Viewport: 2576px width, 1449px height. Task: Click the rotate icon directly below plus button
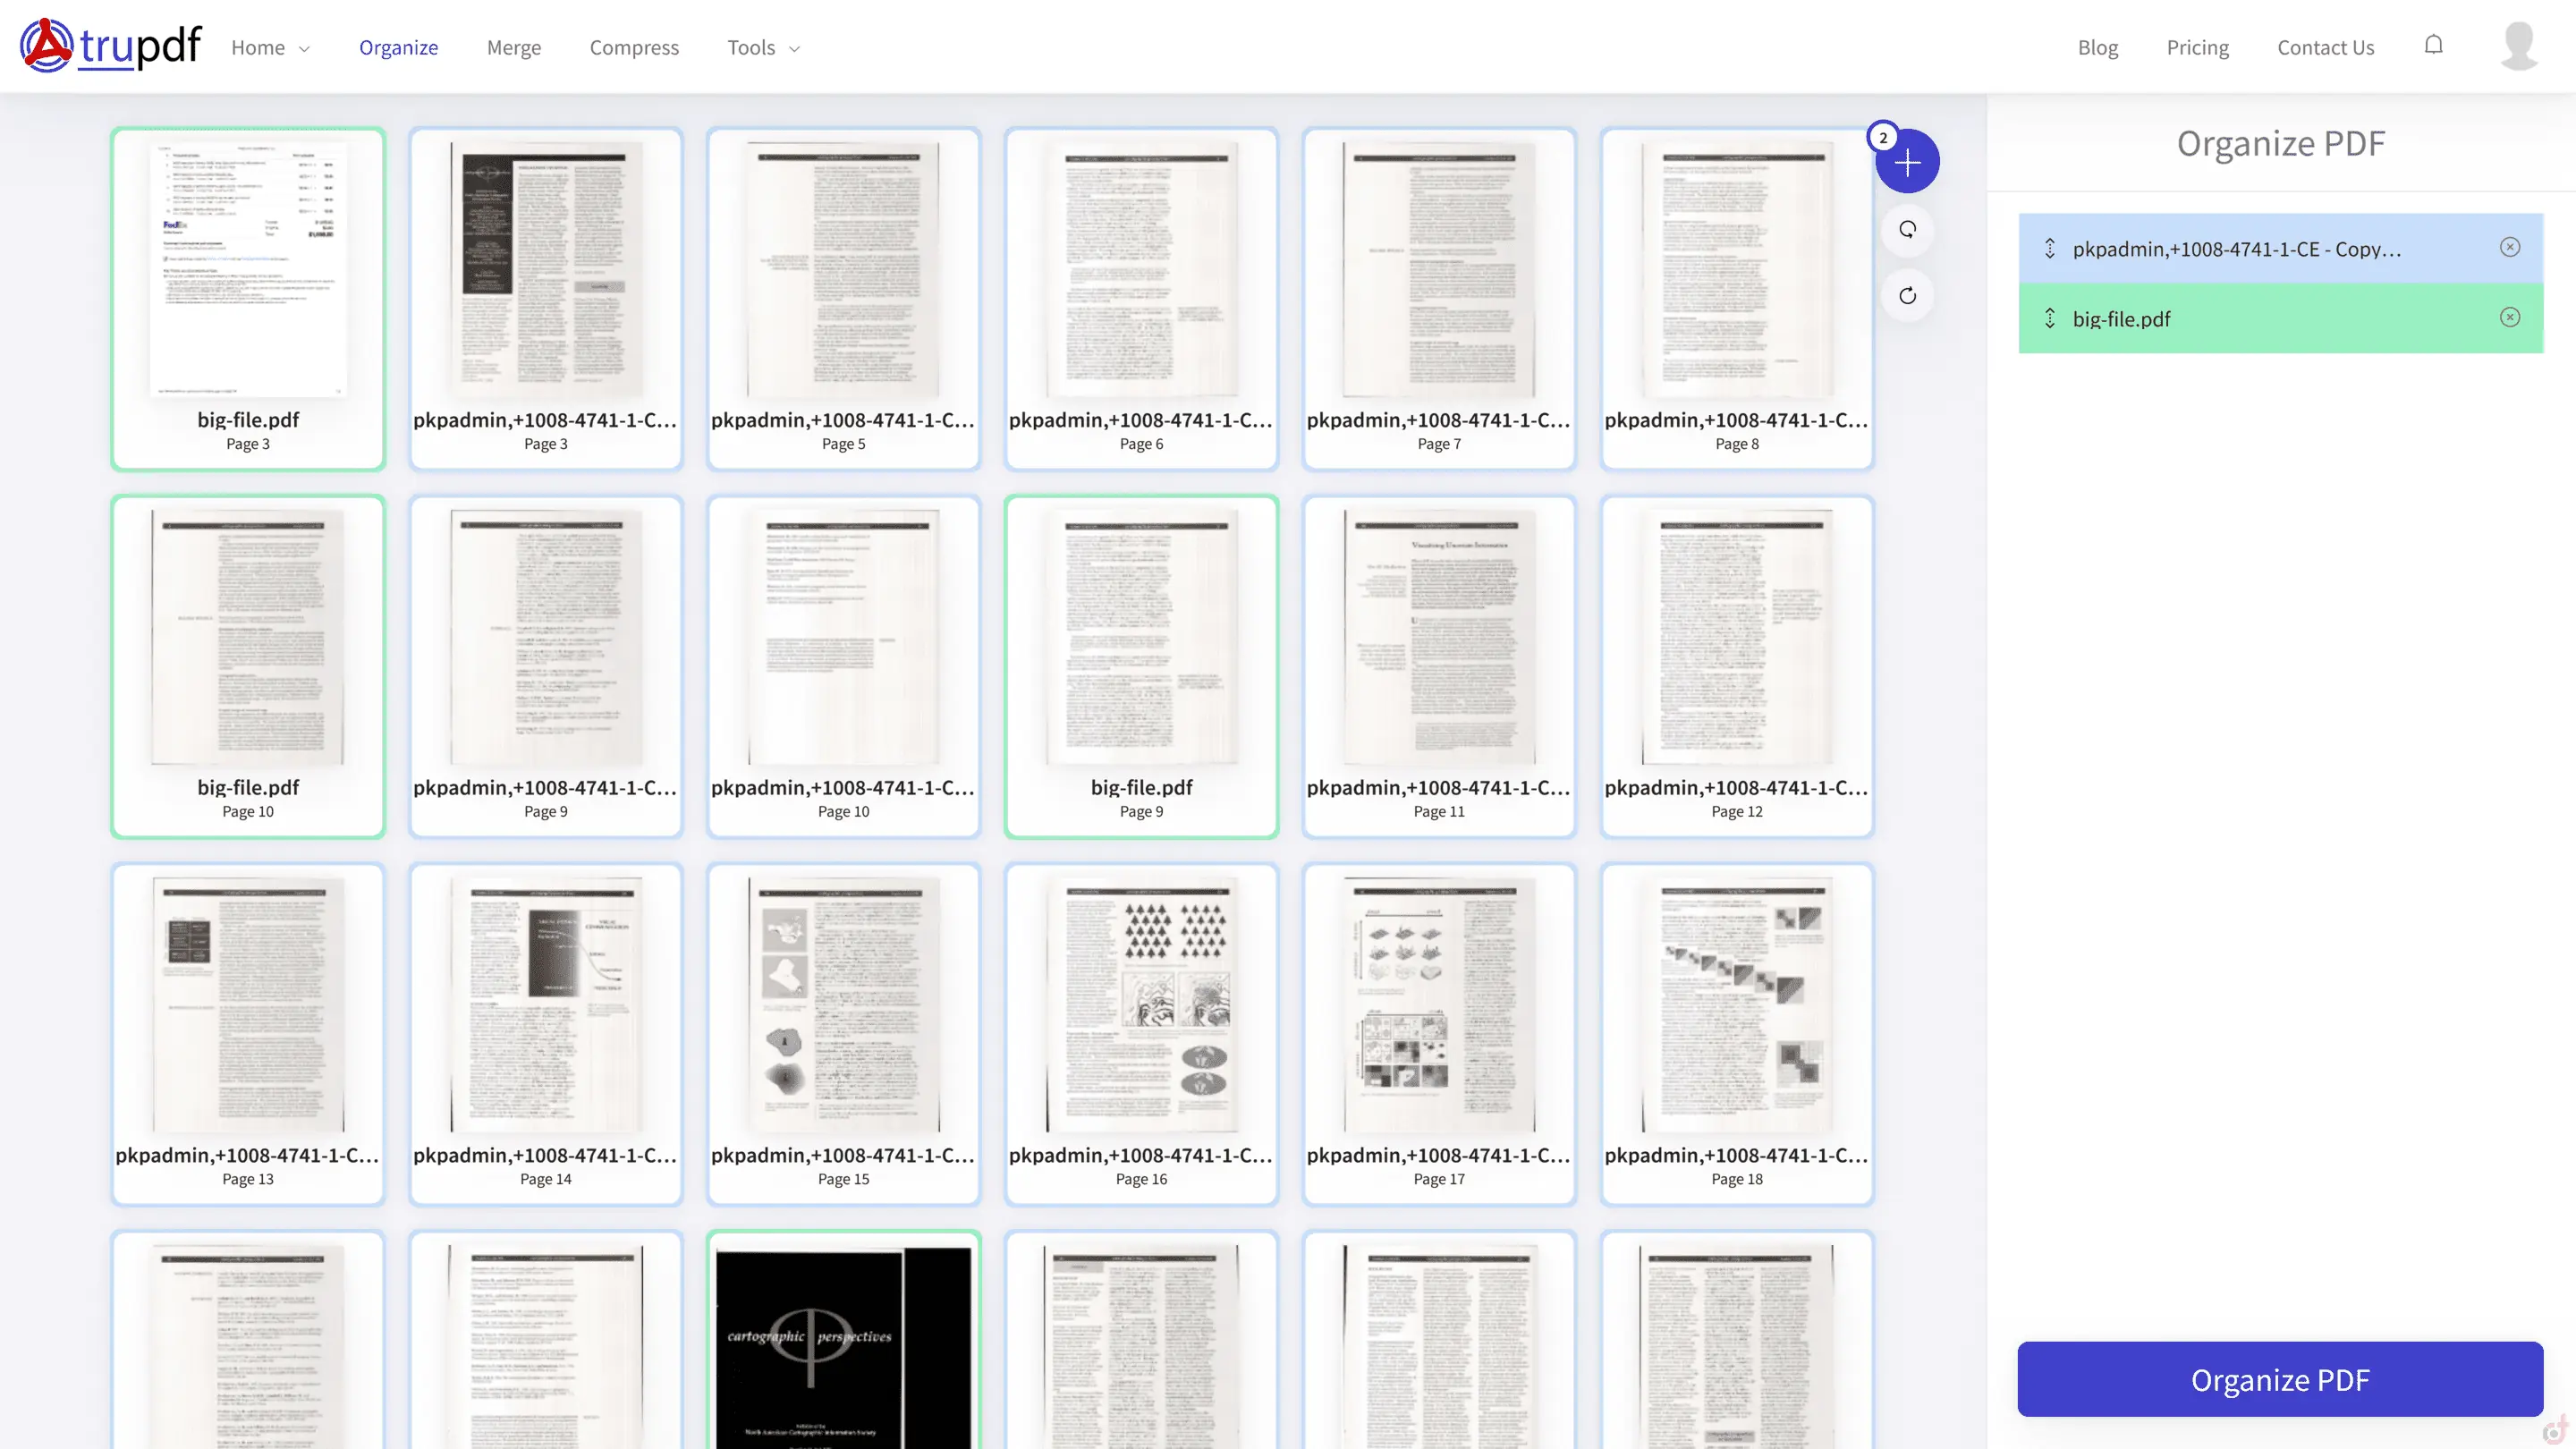coord(1907,230)
